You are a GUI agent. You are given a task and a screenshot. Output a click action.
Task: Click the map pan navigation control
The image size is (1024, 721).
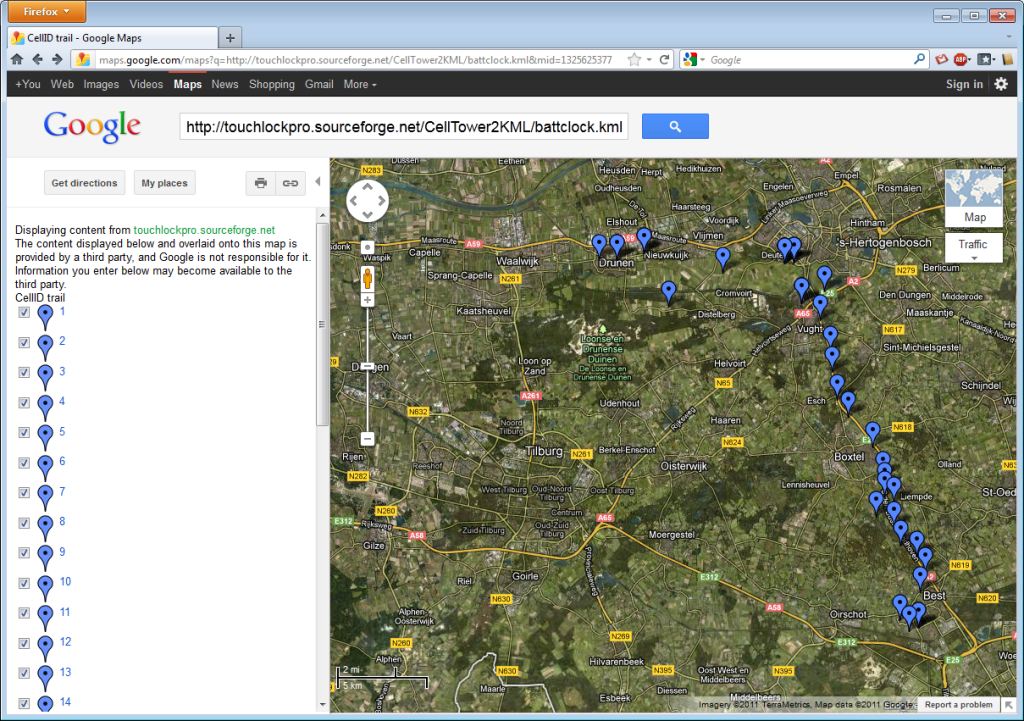(x=367, y=201)
